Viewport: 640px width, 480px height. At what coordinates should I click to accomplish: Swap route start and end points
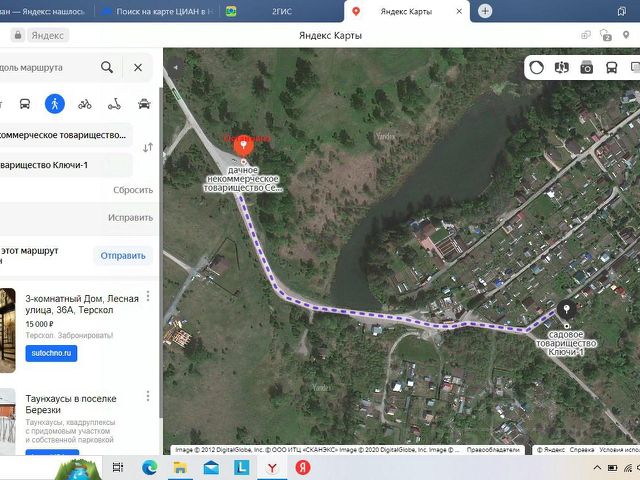pos(148,147)
